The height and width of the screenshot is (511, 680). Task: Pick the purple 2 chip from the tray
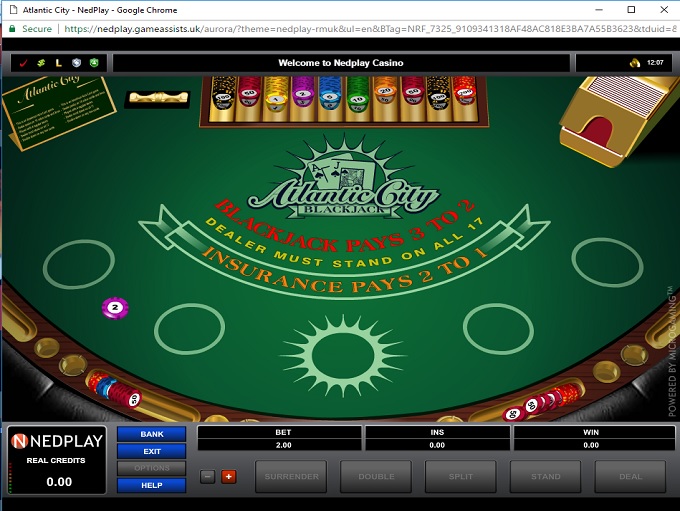[x=303, y=96]
